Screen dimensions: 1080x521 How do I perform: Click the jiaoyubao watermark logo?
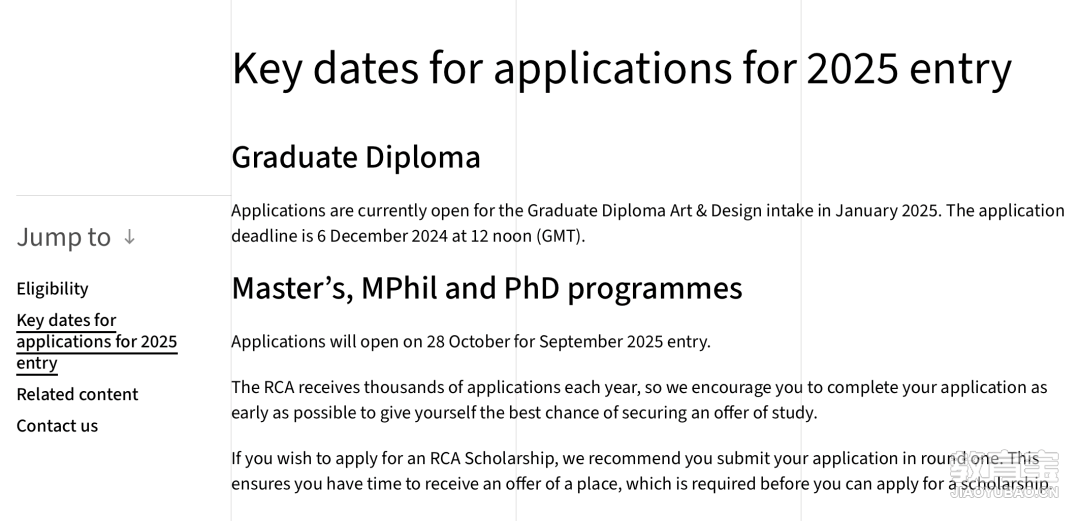coord(1004,475)
